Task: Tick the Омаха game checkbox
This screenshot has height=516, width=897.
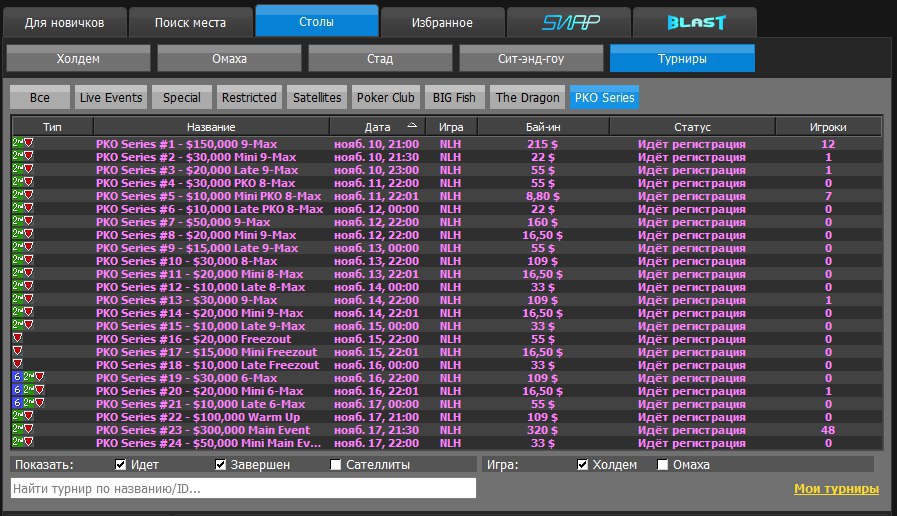Action: (x=663, y=465)
